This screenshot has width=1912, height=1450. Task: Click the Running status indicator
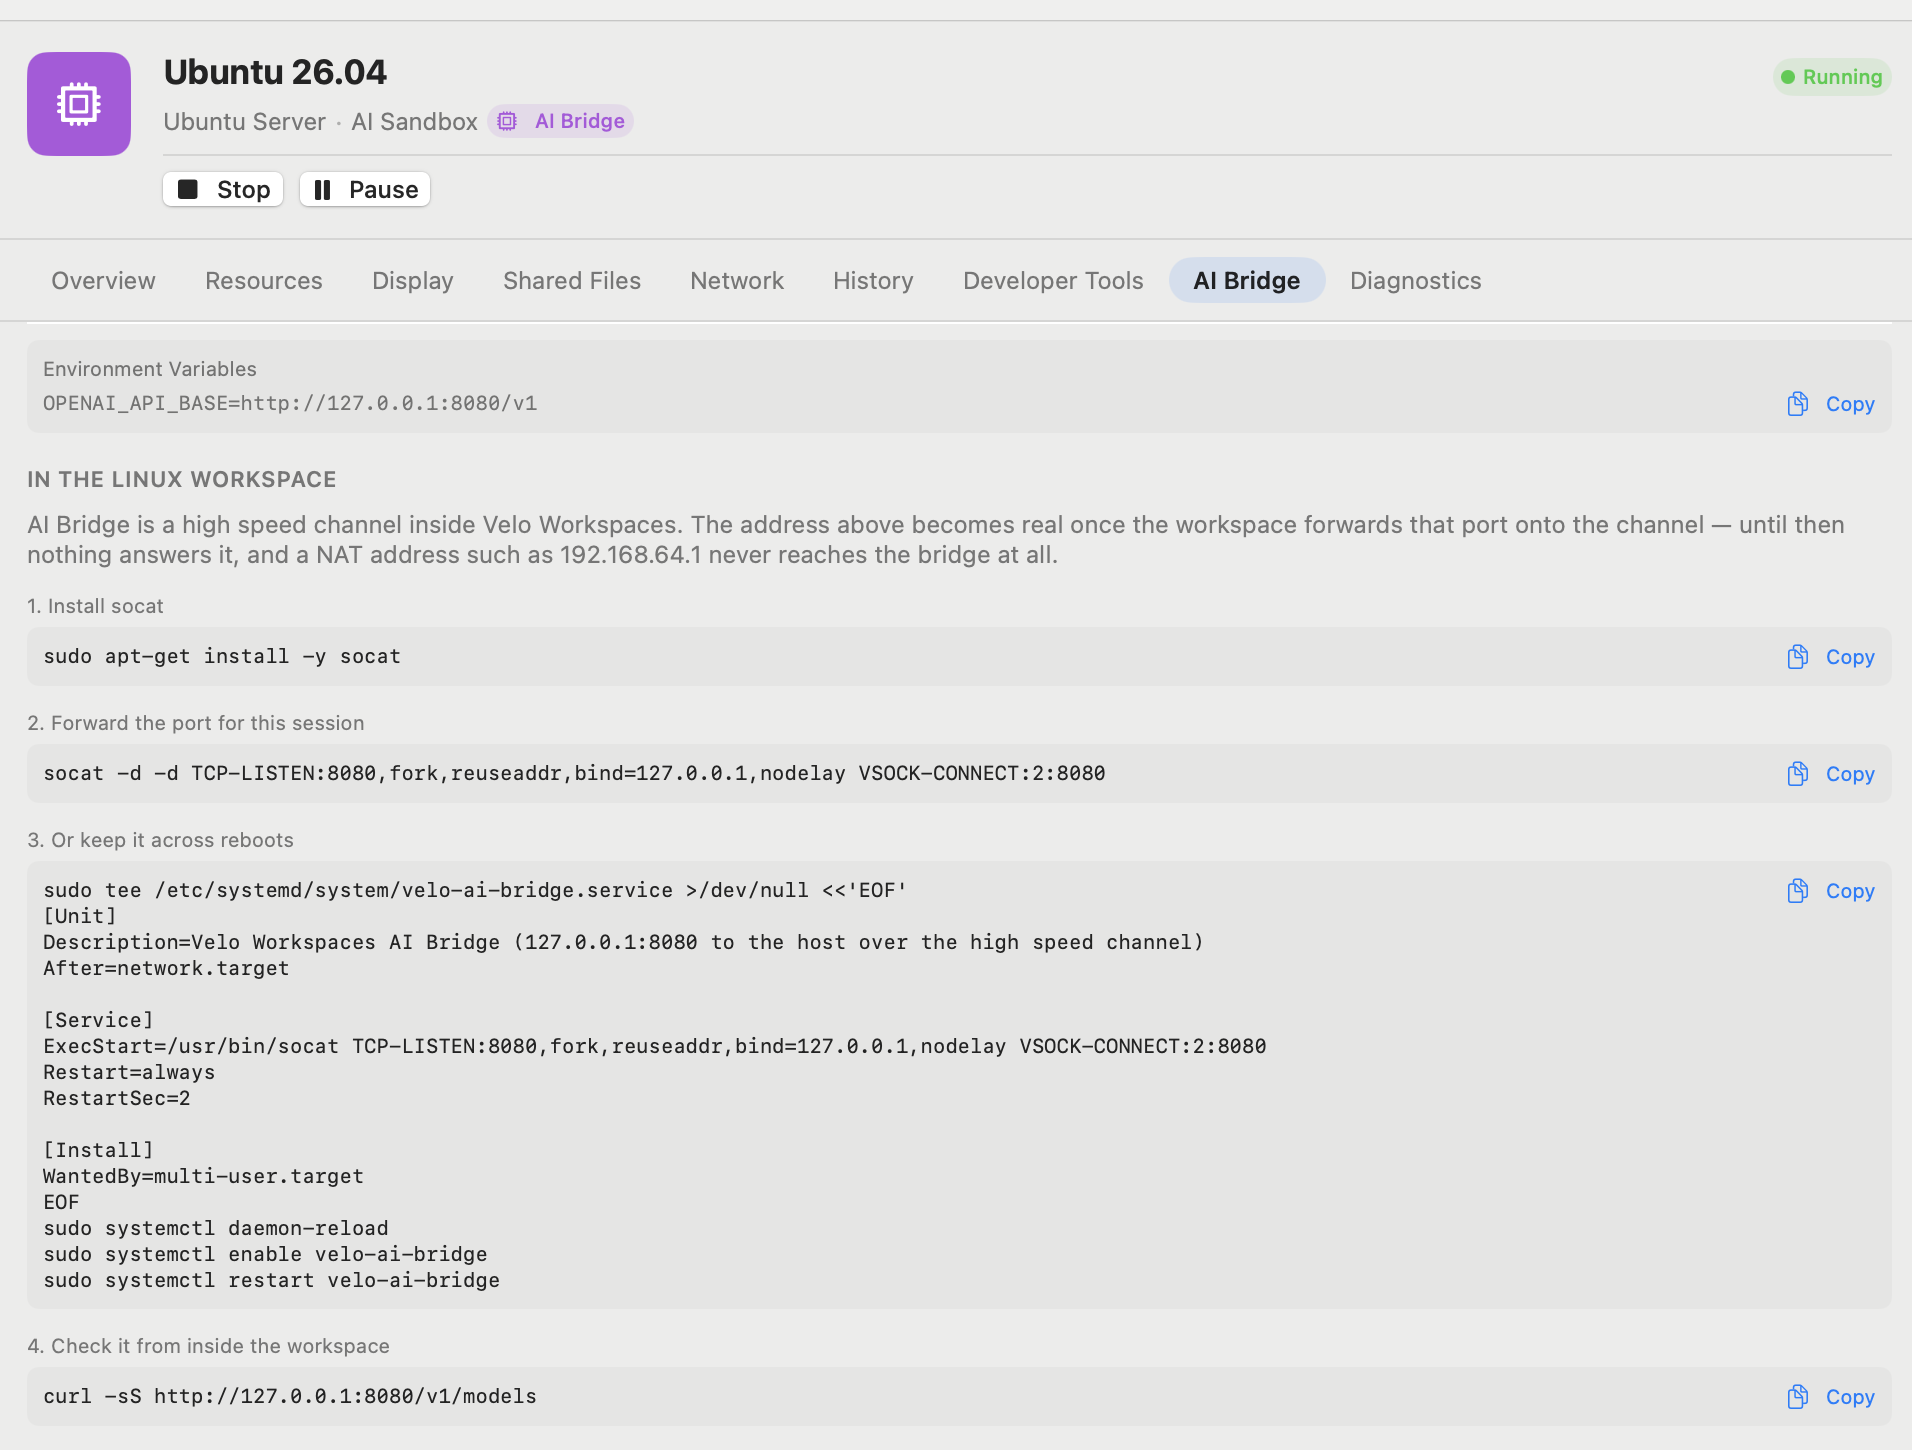(x=1832, y=77)
